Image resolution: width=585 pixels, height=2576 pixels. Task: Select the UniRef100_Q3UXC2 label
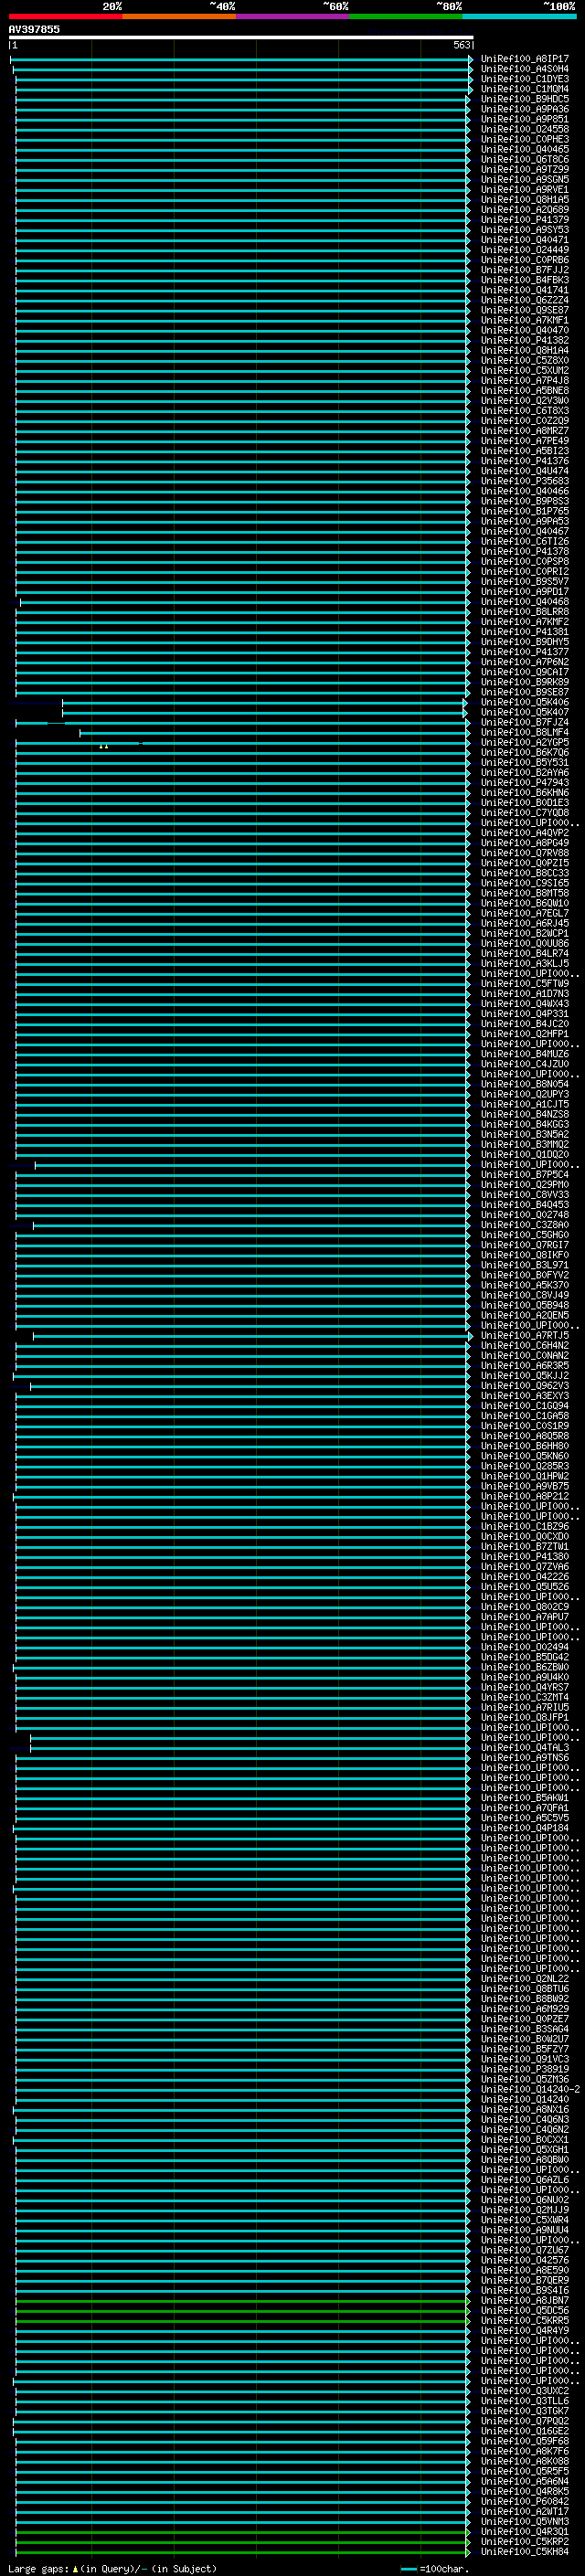point(524,2390)
